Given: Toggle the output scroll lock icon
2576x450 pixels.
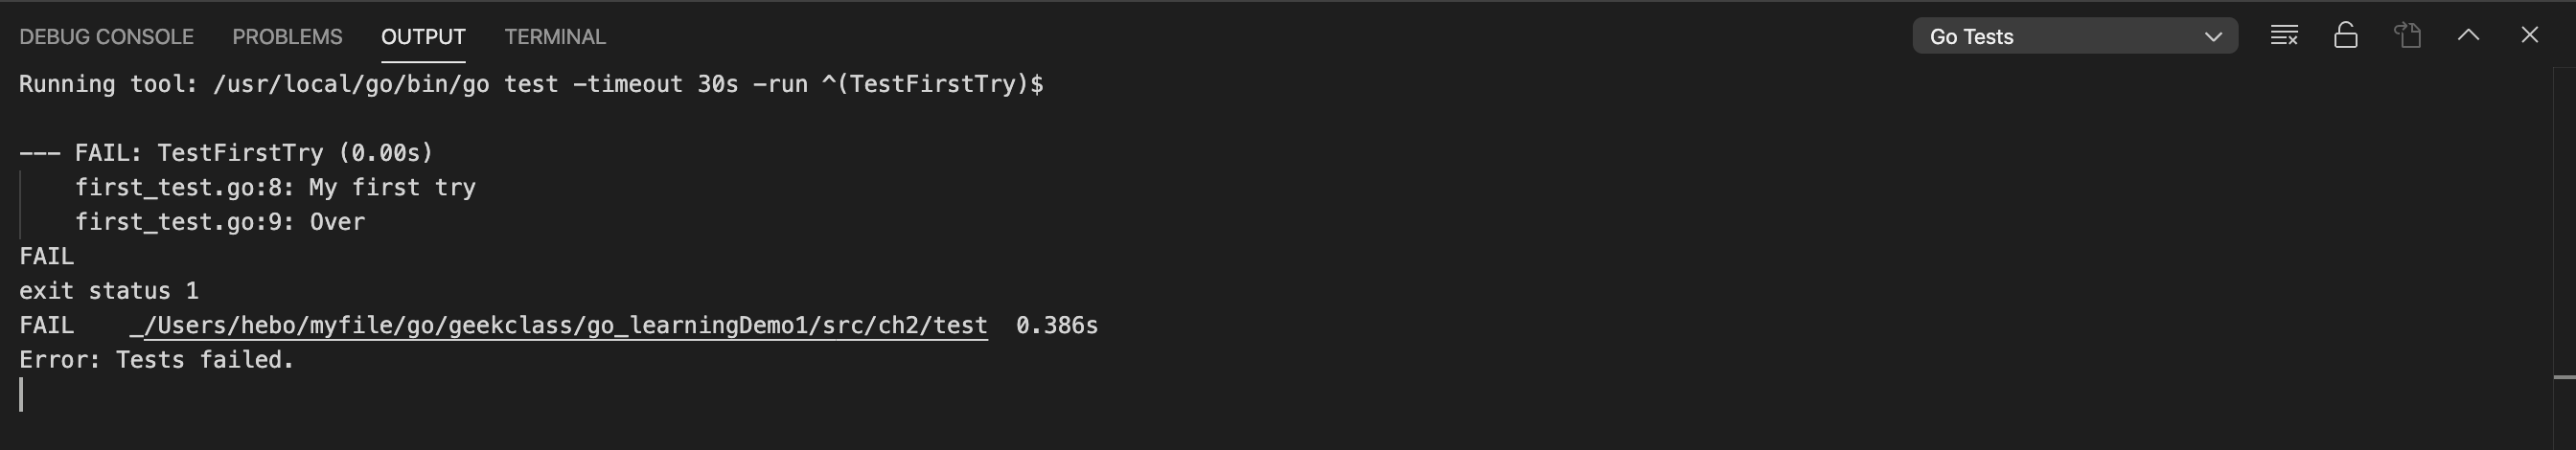Looking at the screenshot, I should [2346, 36].
